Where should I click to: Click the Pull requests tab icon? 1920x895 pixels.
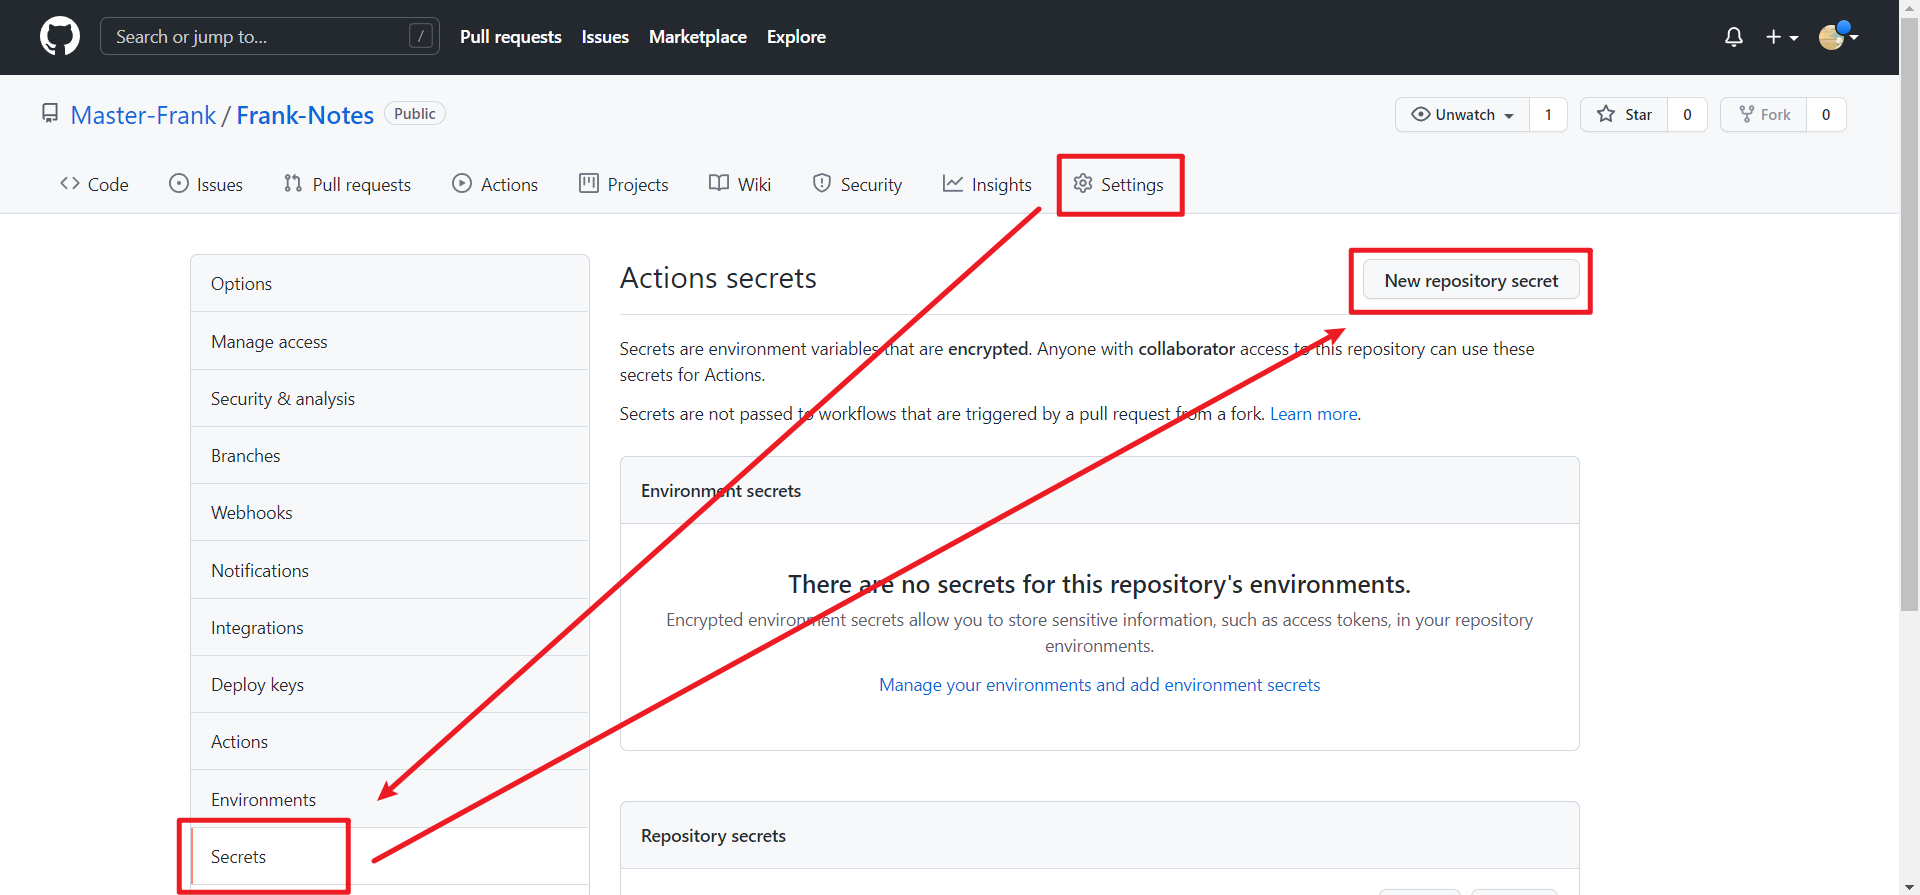[x=293, y=183]
